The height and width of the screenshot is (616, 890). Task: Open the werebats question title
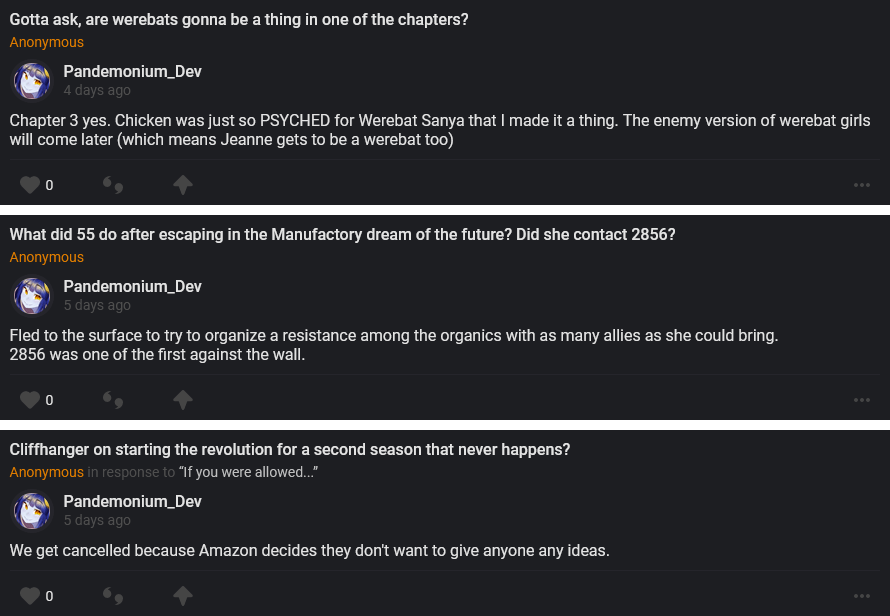click(x=239, y=20)
